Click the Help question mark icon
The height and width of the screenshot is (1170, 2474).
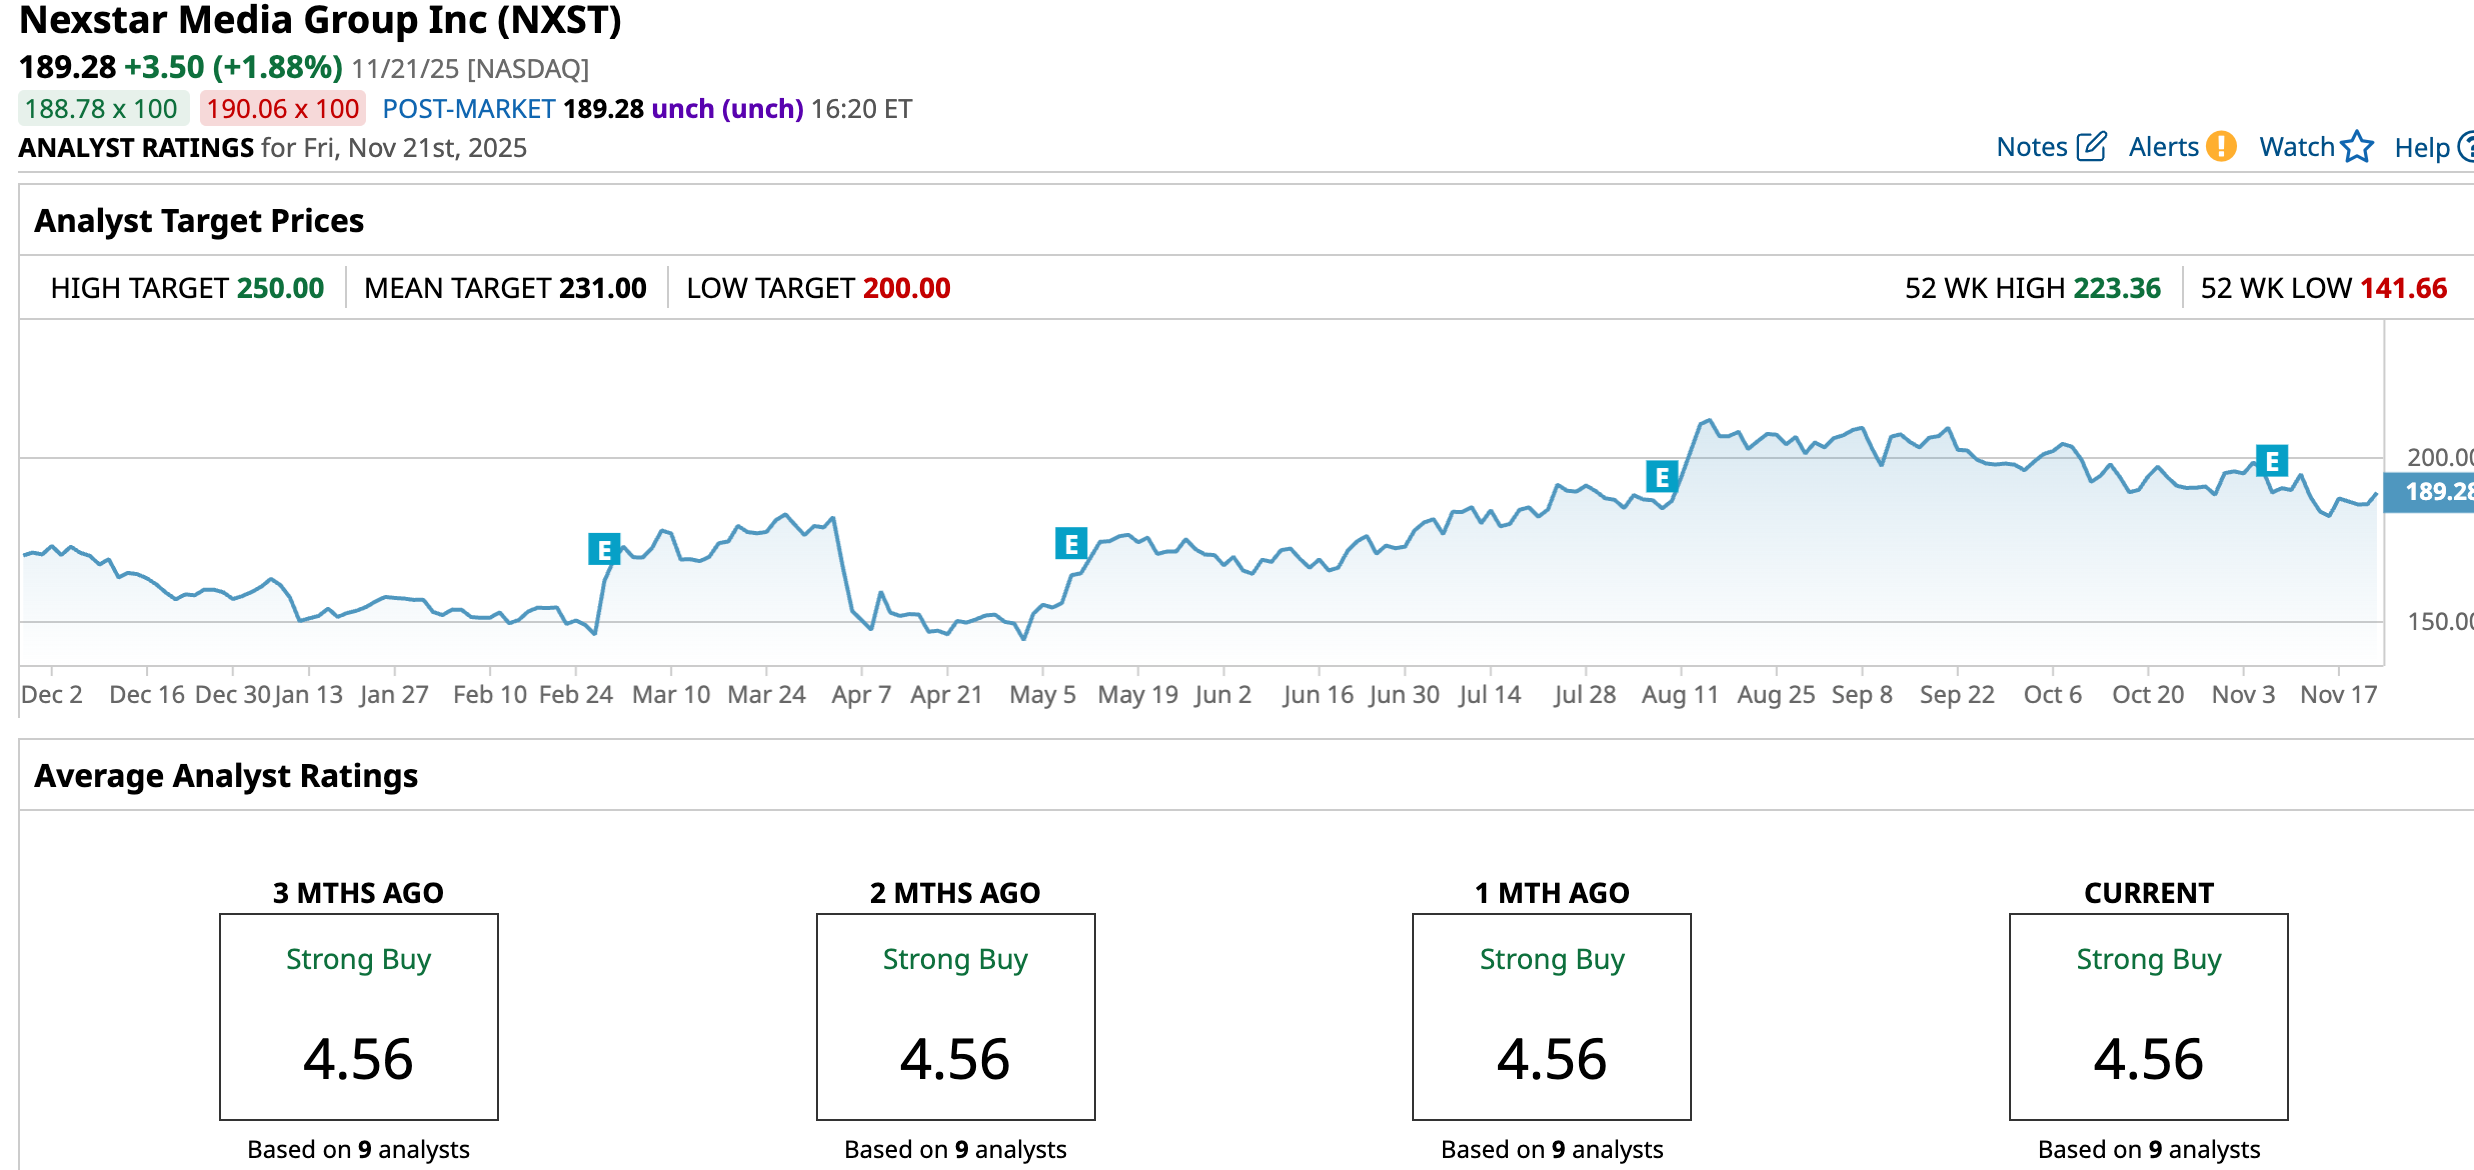point(2466,147)
